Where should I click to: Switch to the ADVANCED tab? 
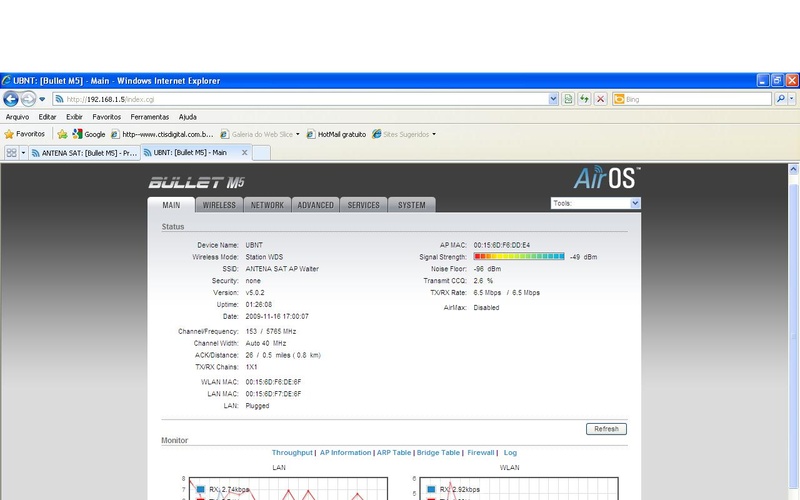pyautogui.click(x=315, y=205)
